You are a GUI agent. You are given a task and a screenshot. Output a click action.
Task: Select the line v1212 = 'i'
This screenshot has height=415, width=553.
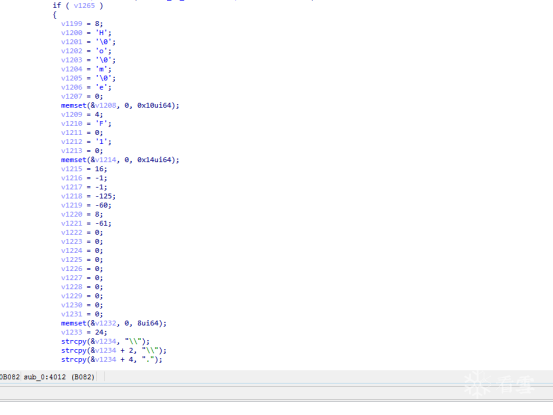tap(86, 142)
